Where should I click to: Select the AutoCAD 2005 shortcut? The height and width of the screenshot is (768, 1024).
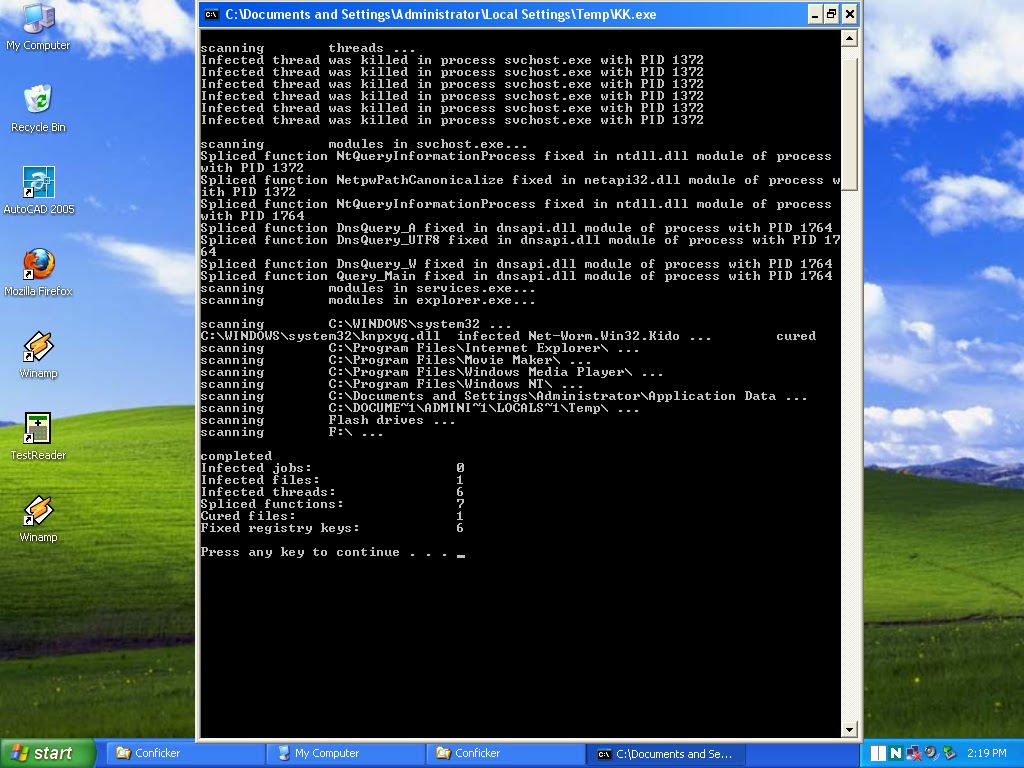click(39, 191)
